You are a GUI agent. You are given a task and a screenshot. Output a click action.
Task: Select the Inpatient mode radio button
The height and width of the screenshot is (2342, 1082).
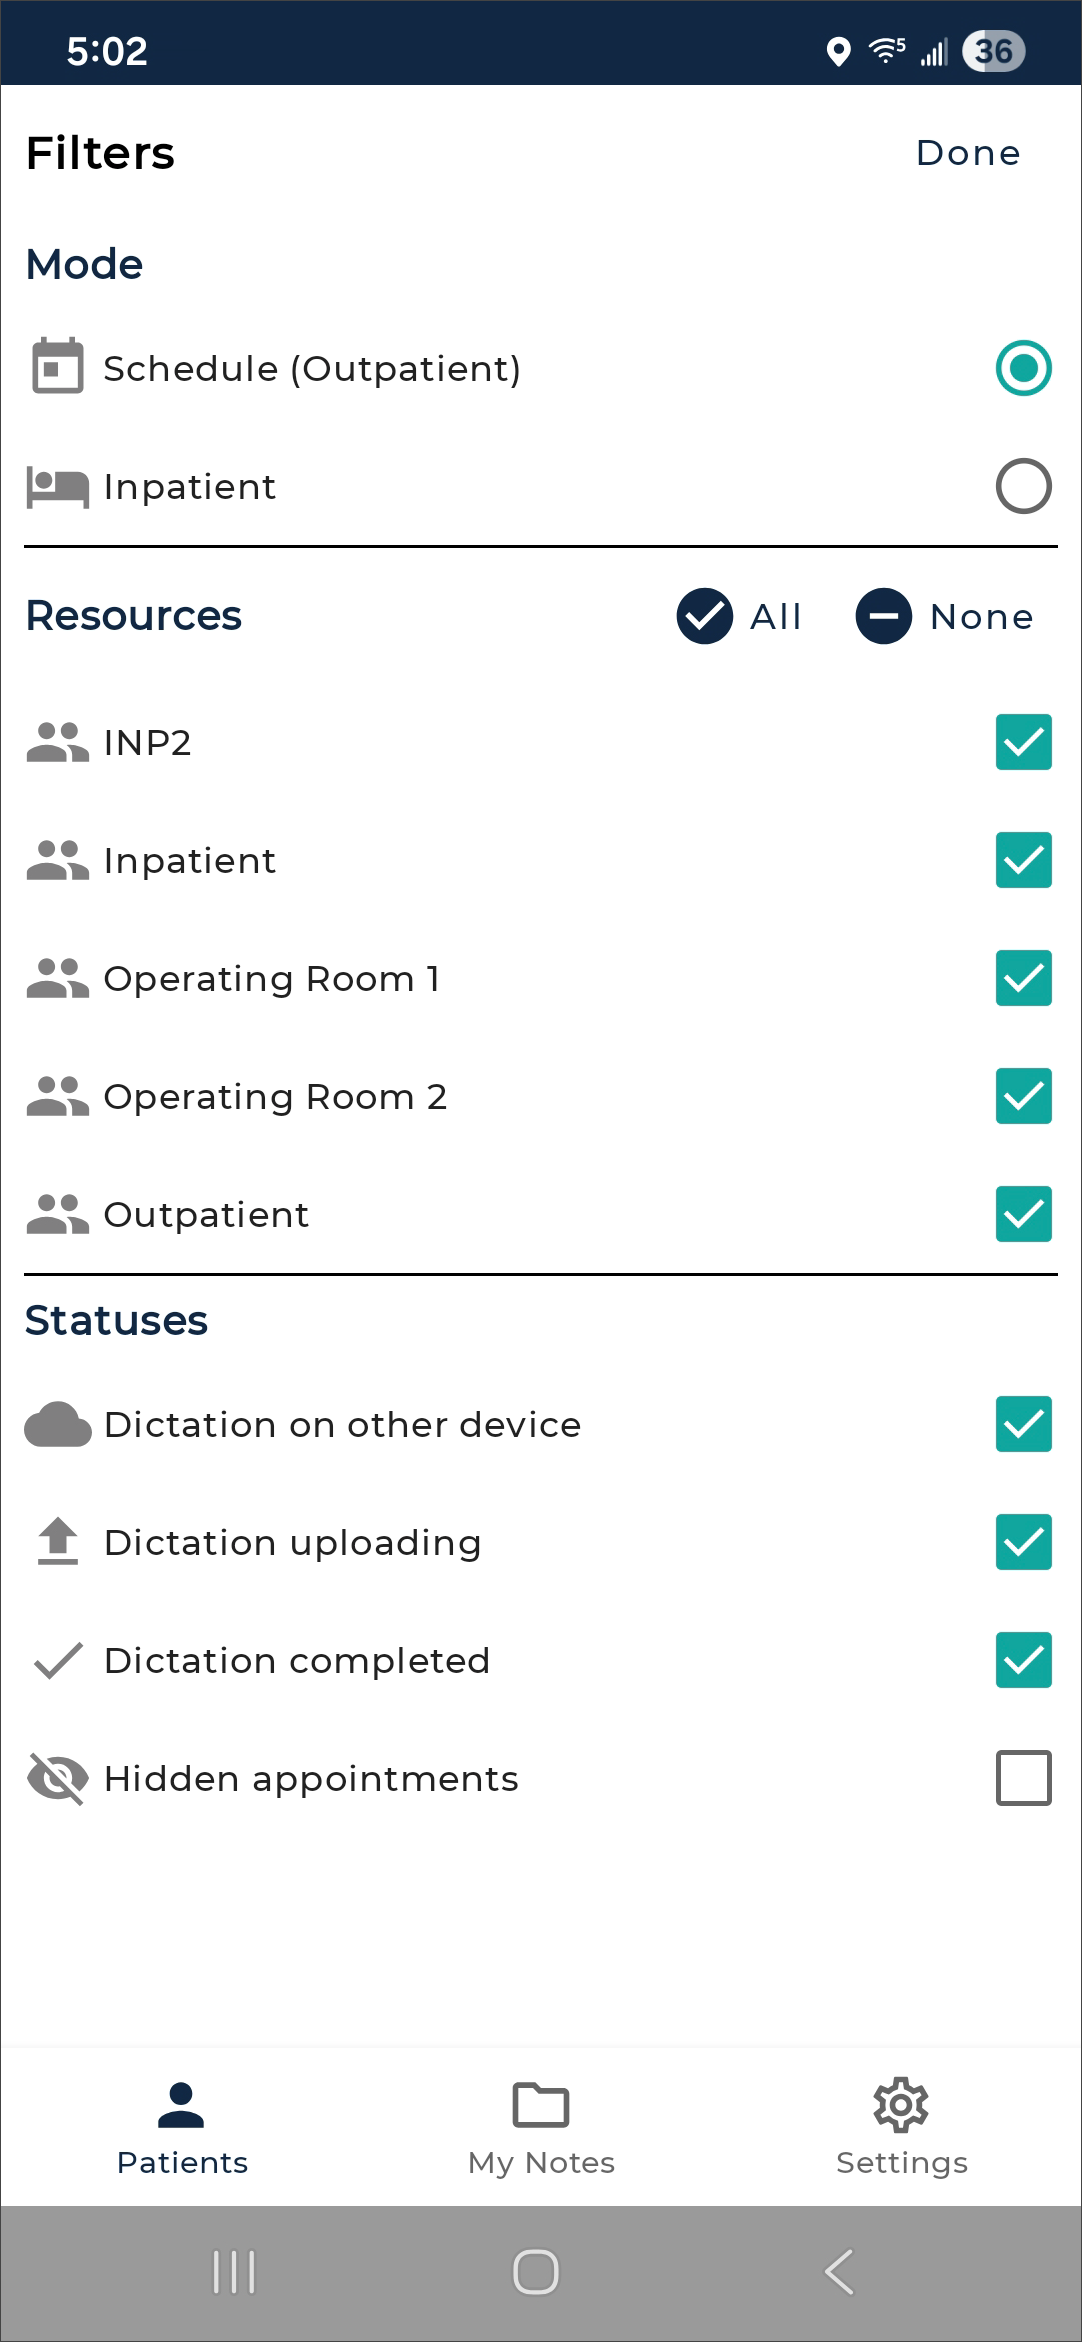pyautogui.click(x=1023, y=487)
